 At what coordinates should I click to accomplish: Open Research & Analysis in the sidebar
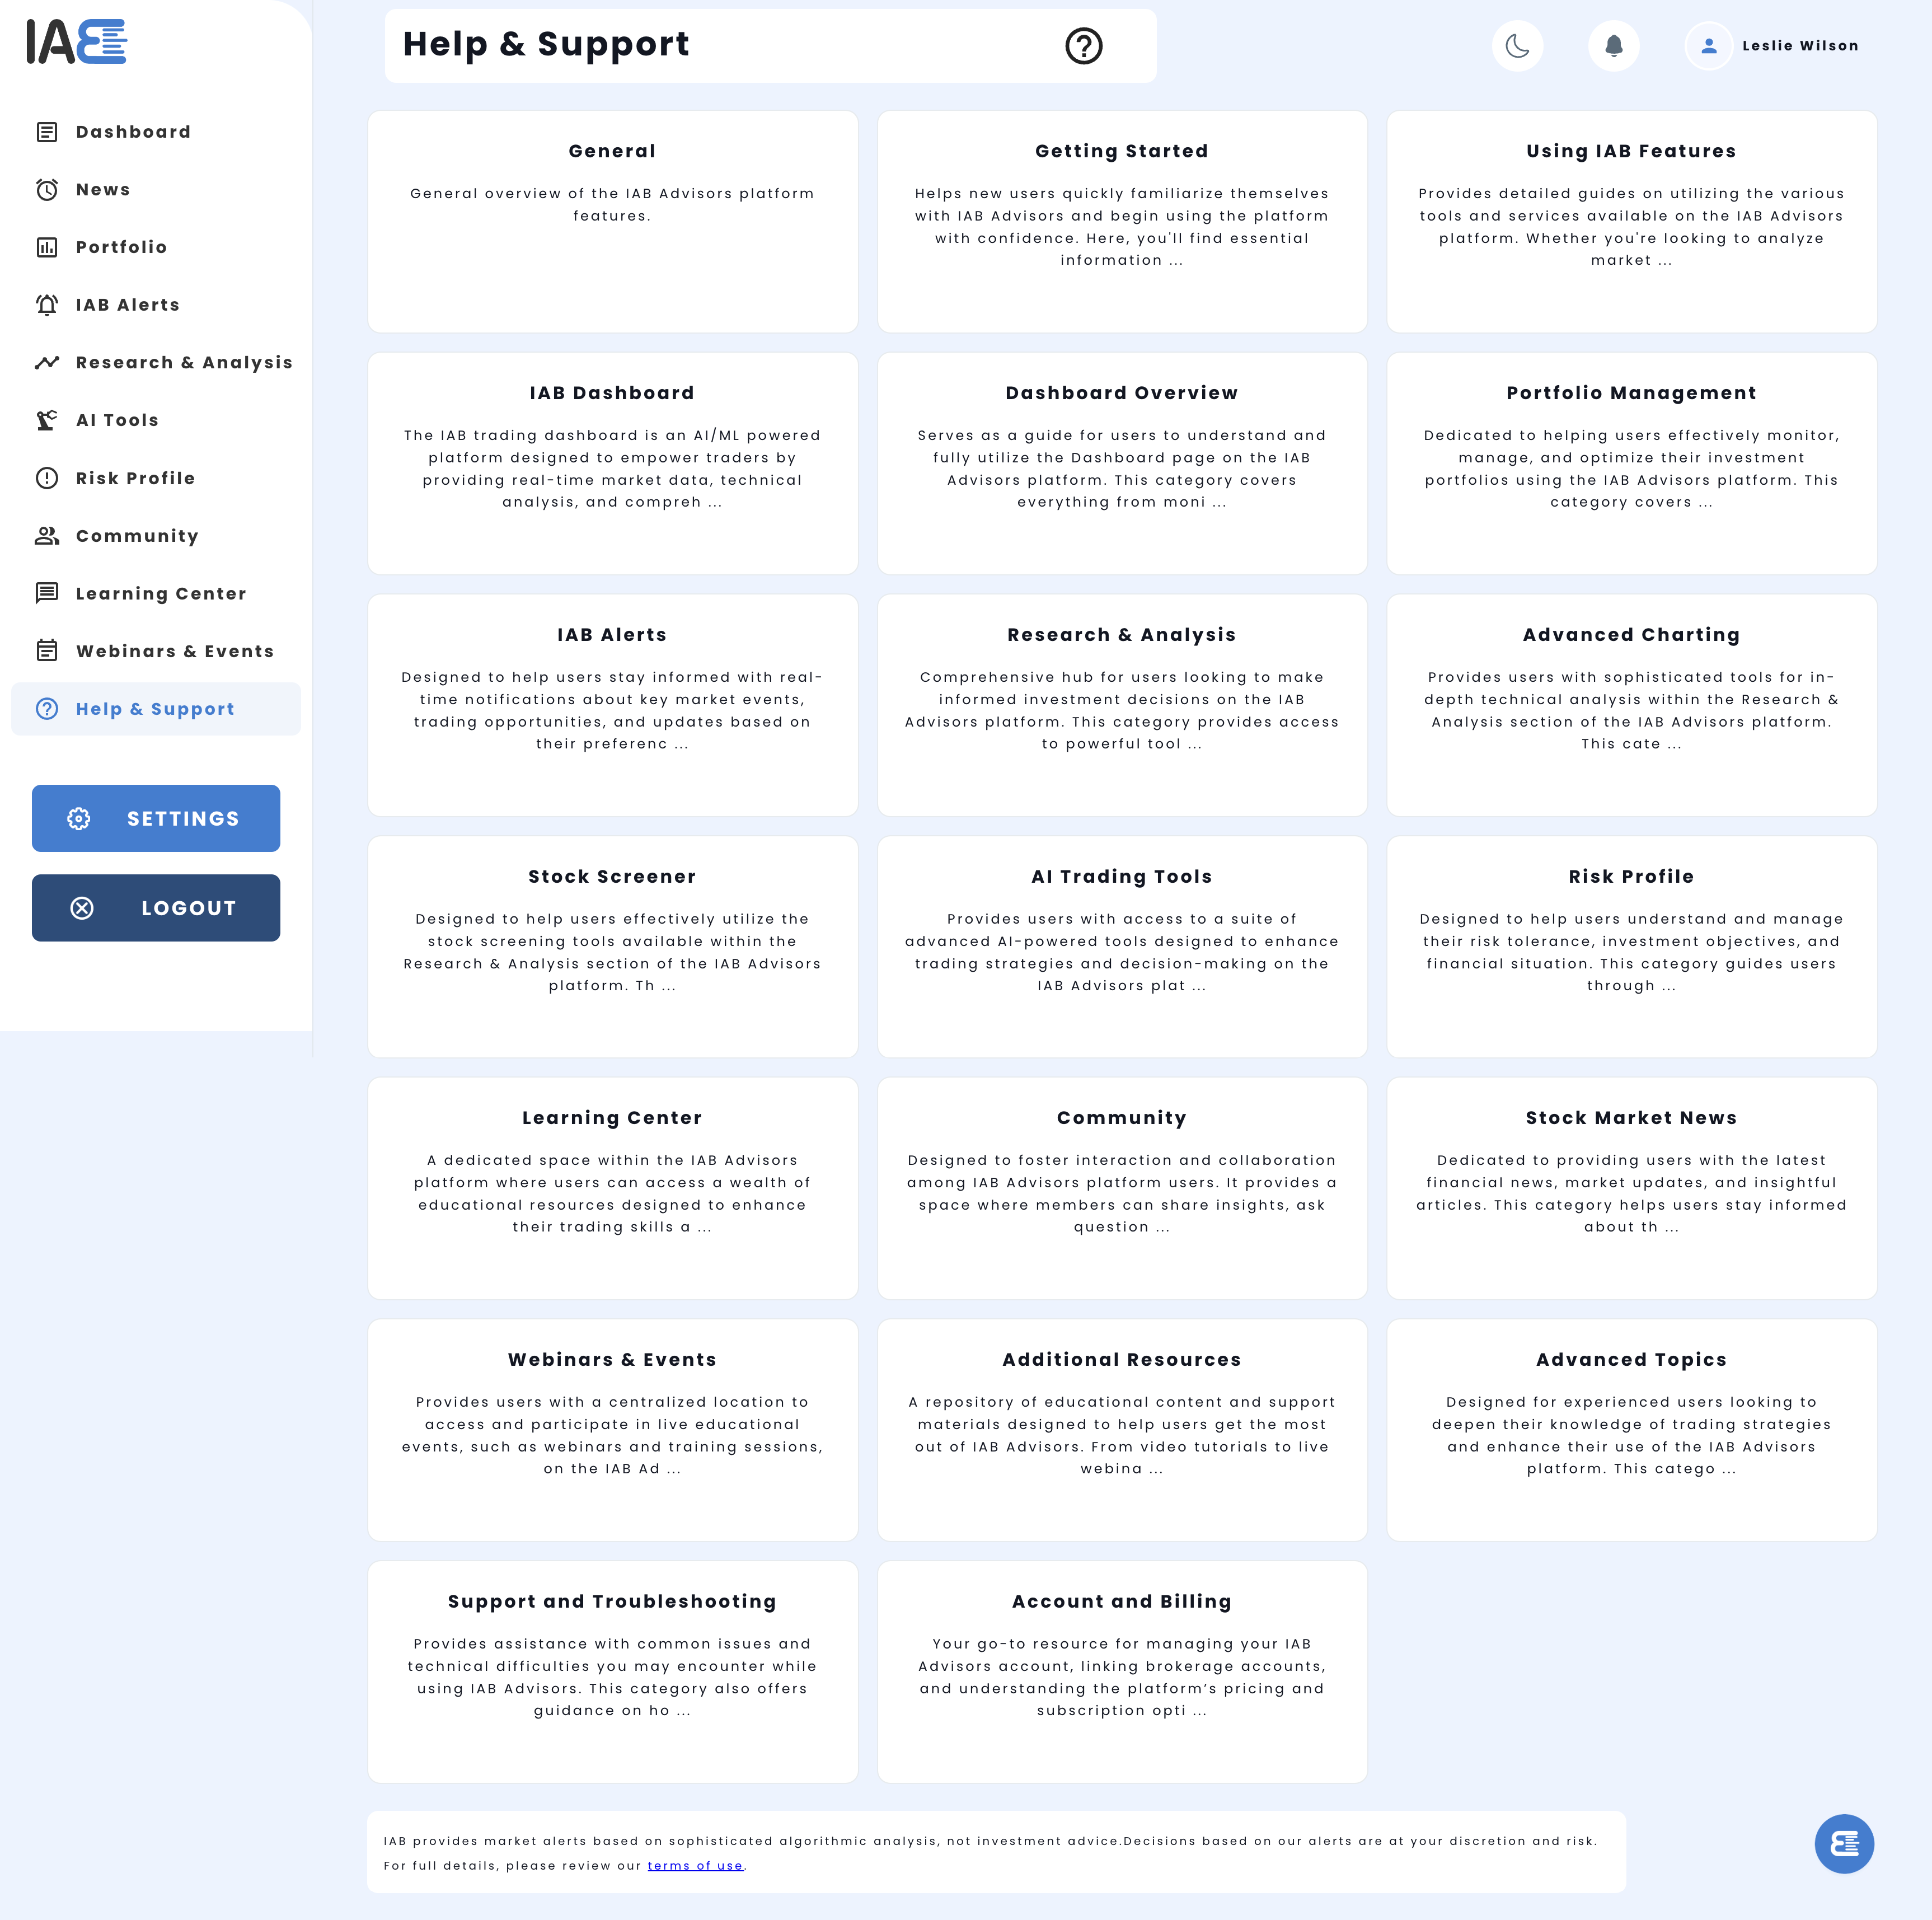[184, 363]
